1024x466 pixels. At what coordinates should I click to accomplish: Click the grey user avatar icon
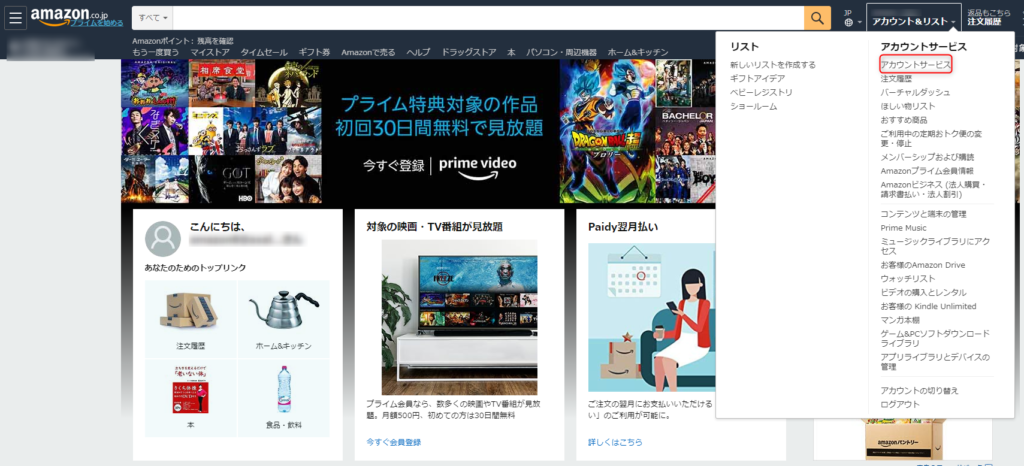[163, 239]
